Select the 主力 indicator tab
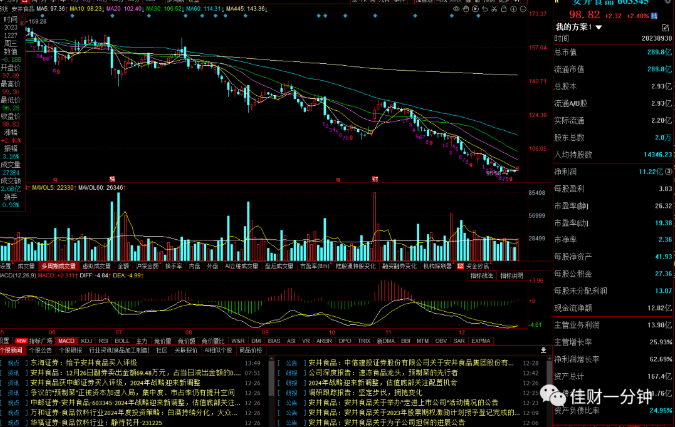Image resolution: width=676 pixels, height=427 pixels. (x=142, y=341)
